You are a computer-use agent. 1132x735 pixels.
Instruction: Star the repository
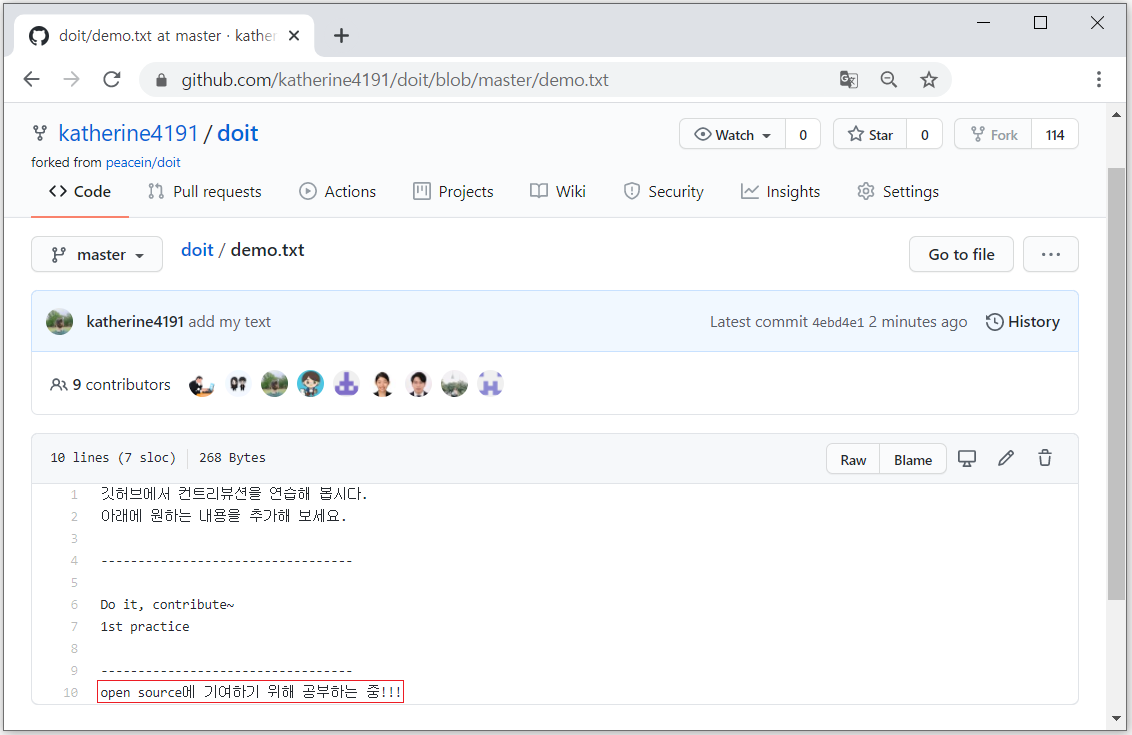[x=870, y=135]
